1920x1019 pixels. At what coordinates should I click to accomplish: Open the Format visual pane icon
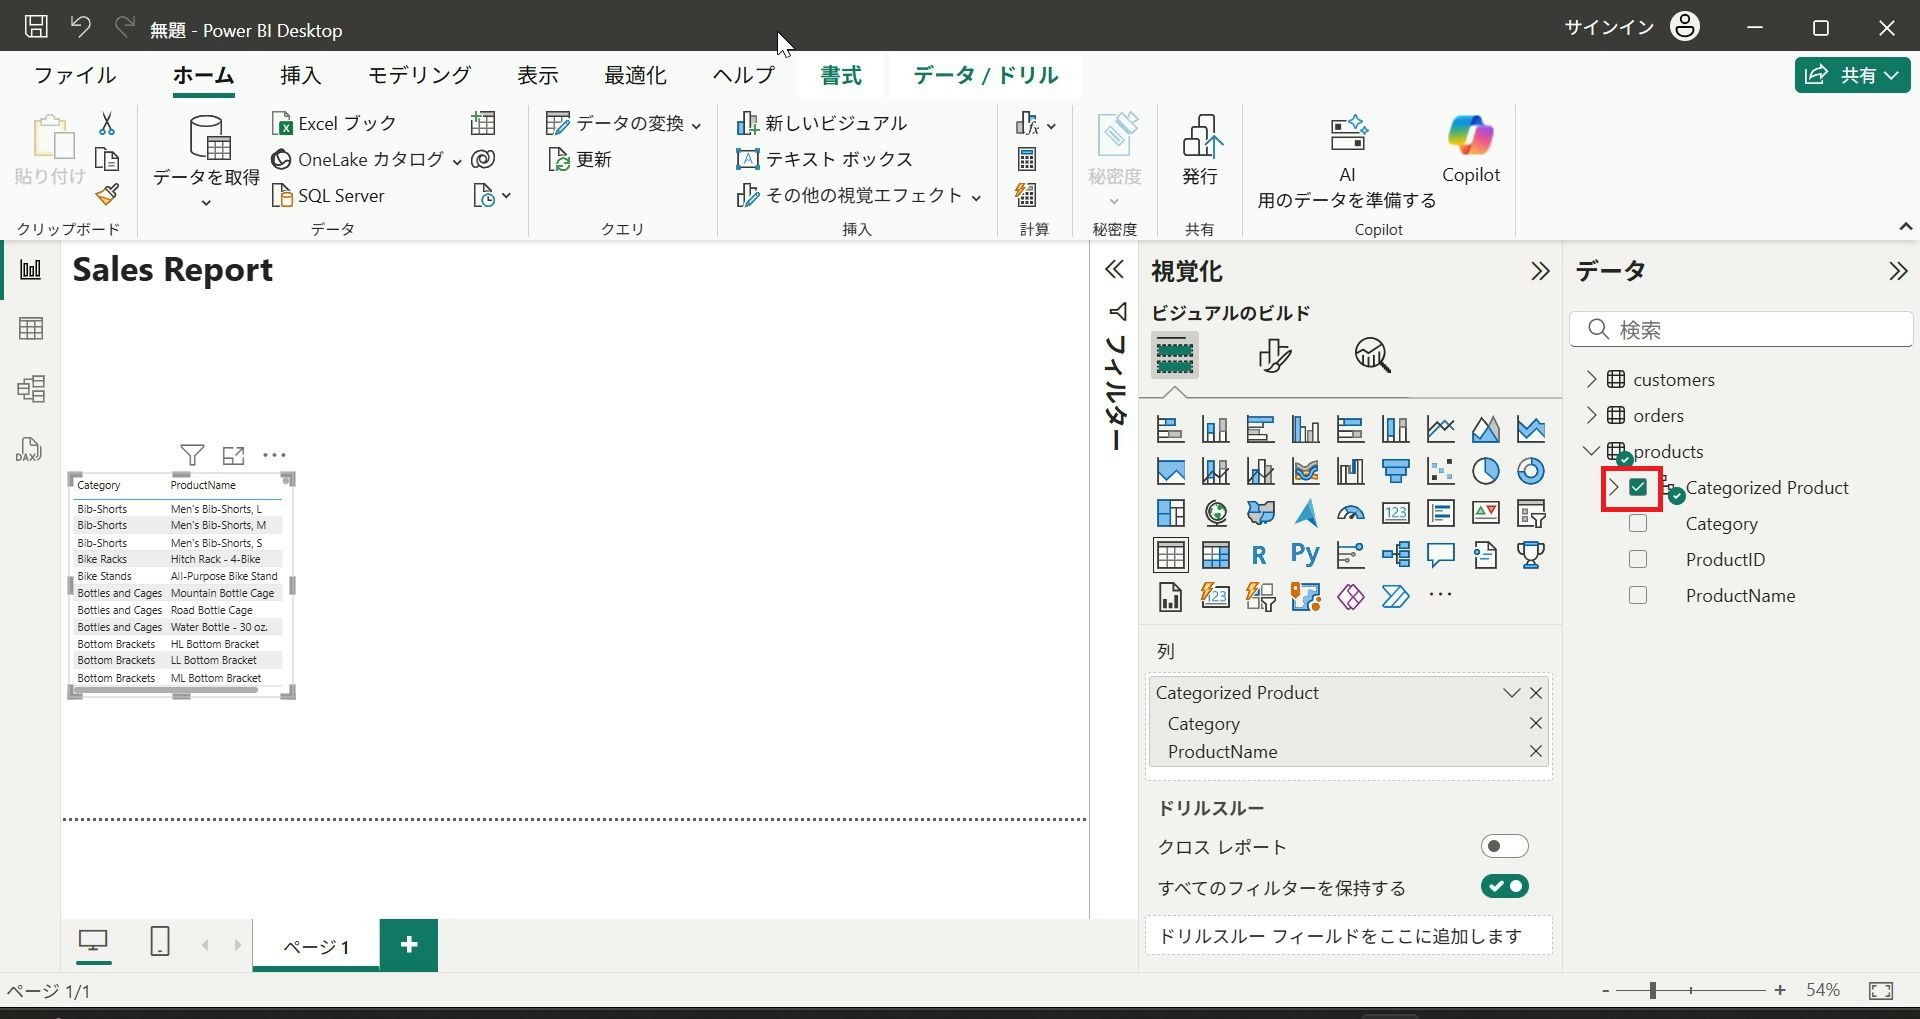(1274, 355)
